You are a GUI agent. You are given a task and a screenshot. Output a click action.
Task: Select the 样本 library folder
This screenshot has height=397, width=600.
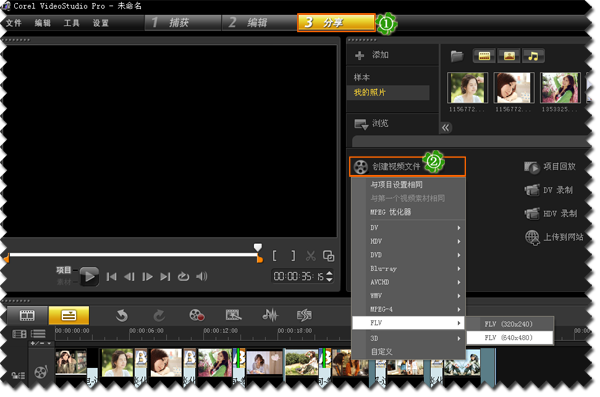coord(362,77)
